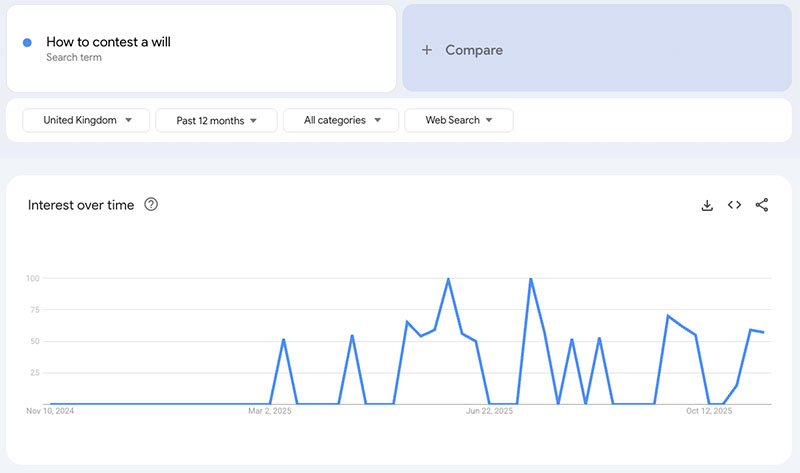Click the 'Interest over time' heading
The width and height of the screenshot is (800, 473).
point(80,205)
